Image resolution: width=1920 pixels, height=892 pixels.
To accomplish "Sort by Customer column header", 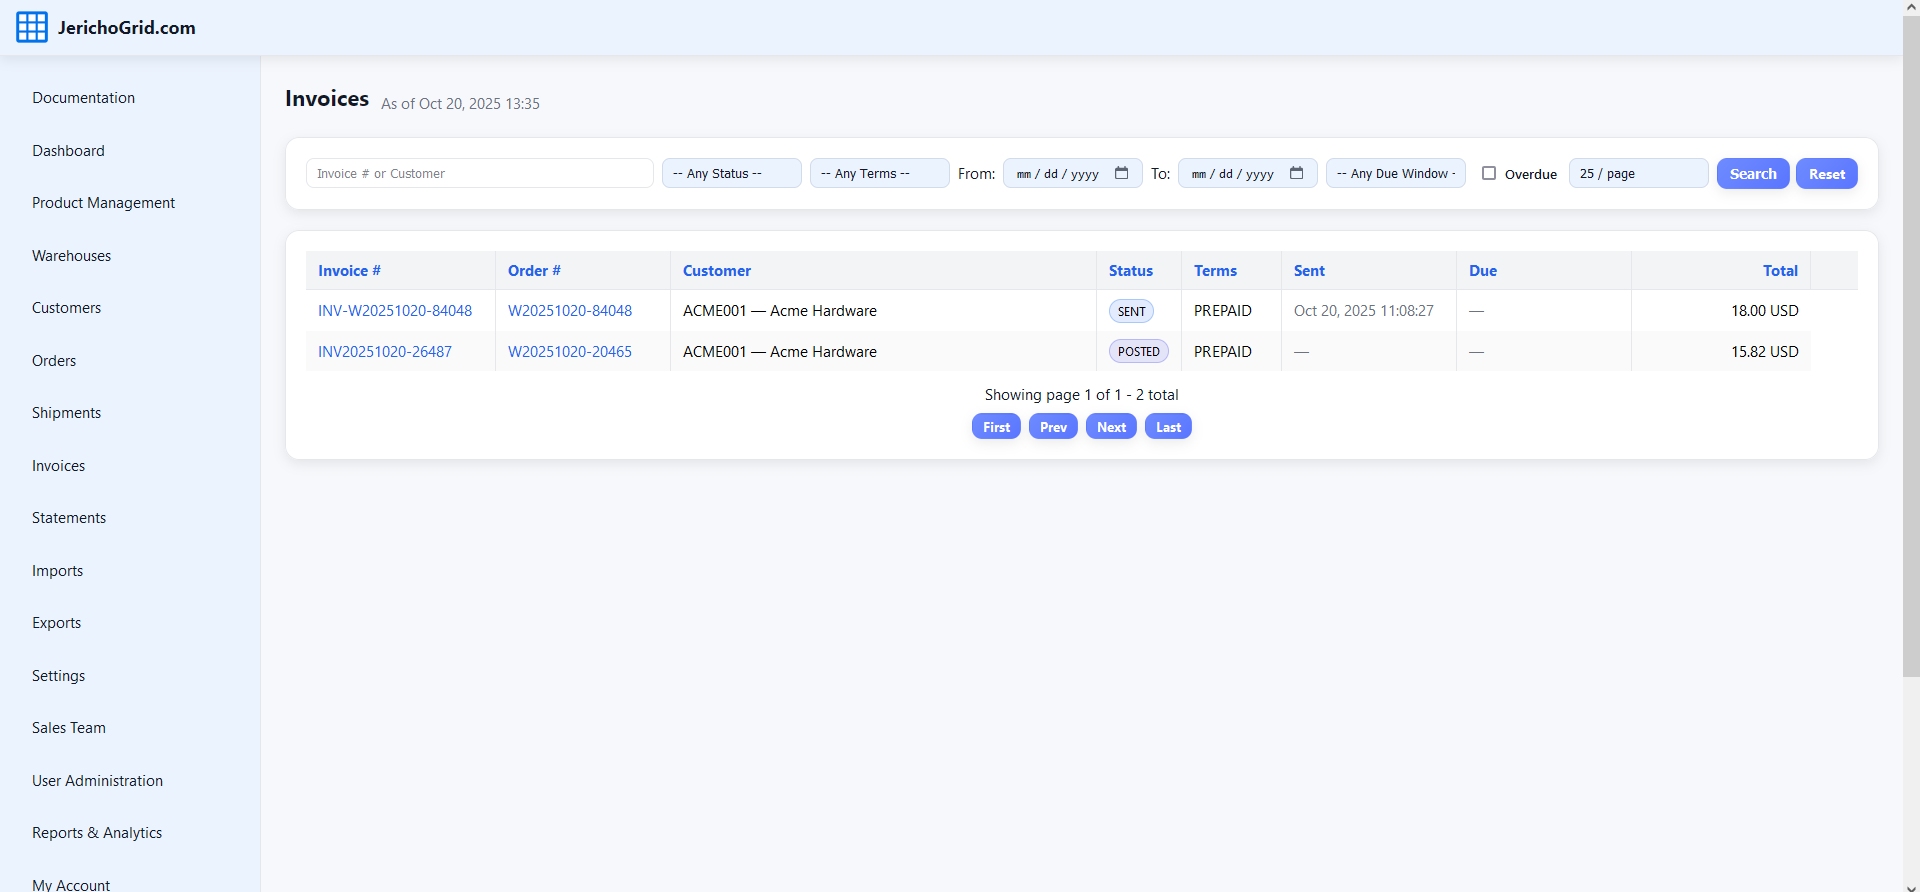I will 717,271.
